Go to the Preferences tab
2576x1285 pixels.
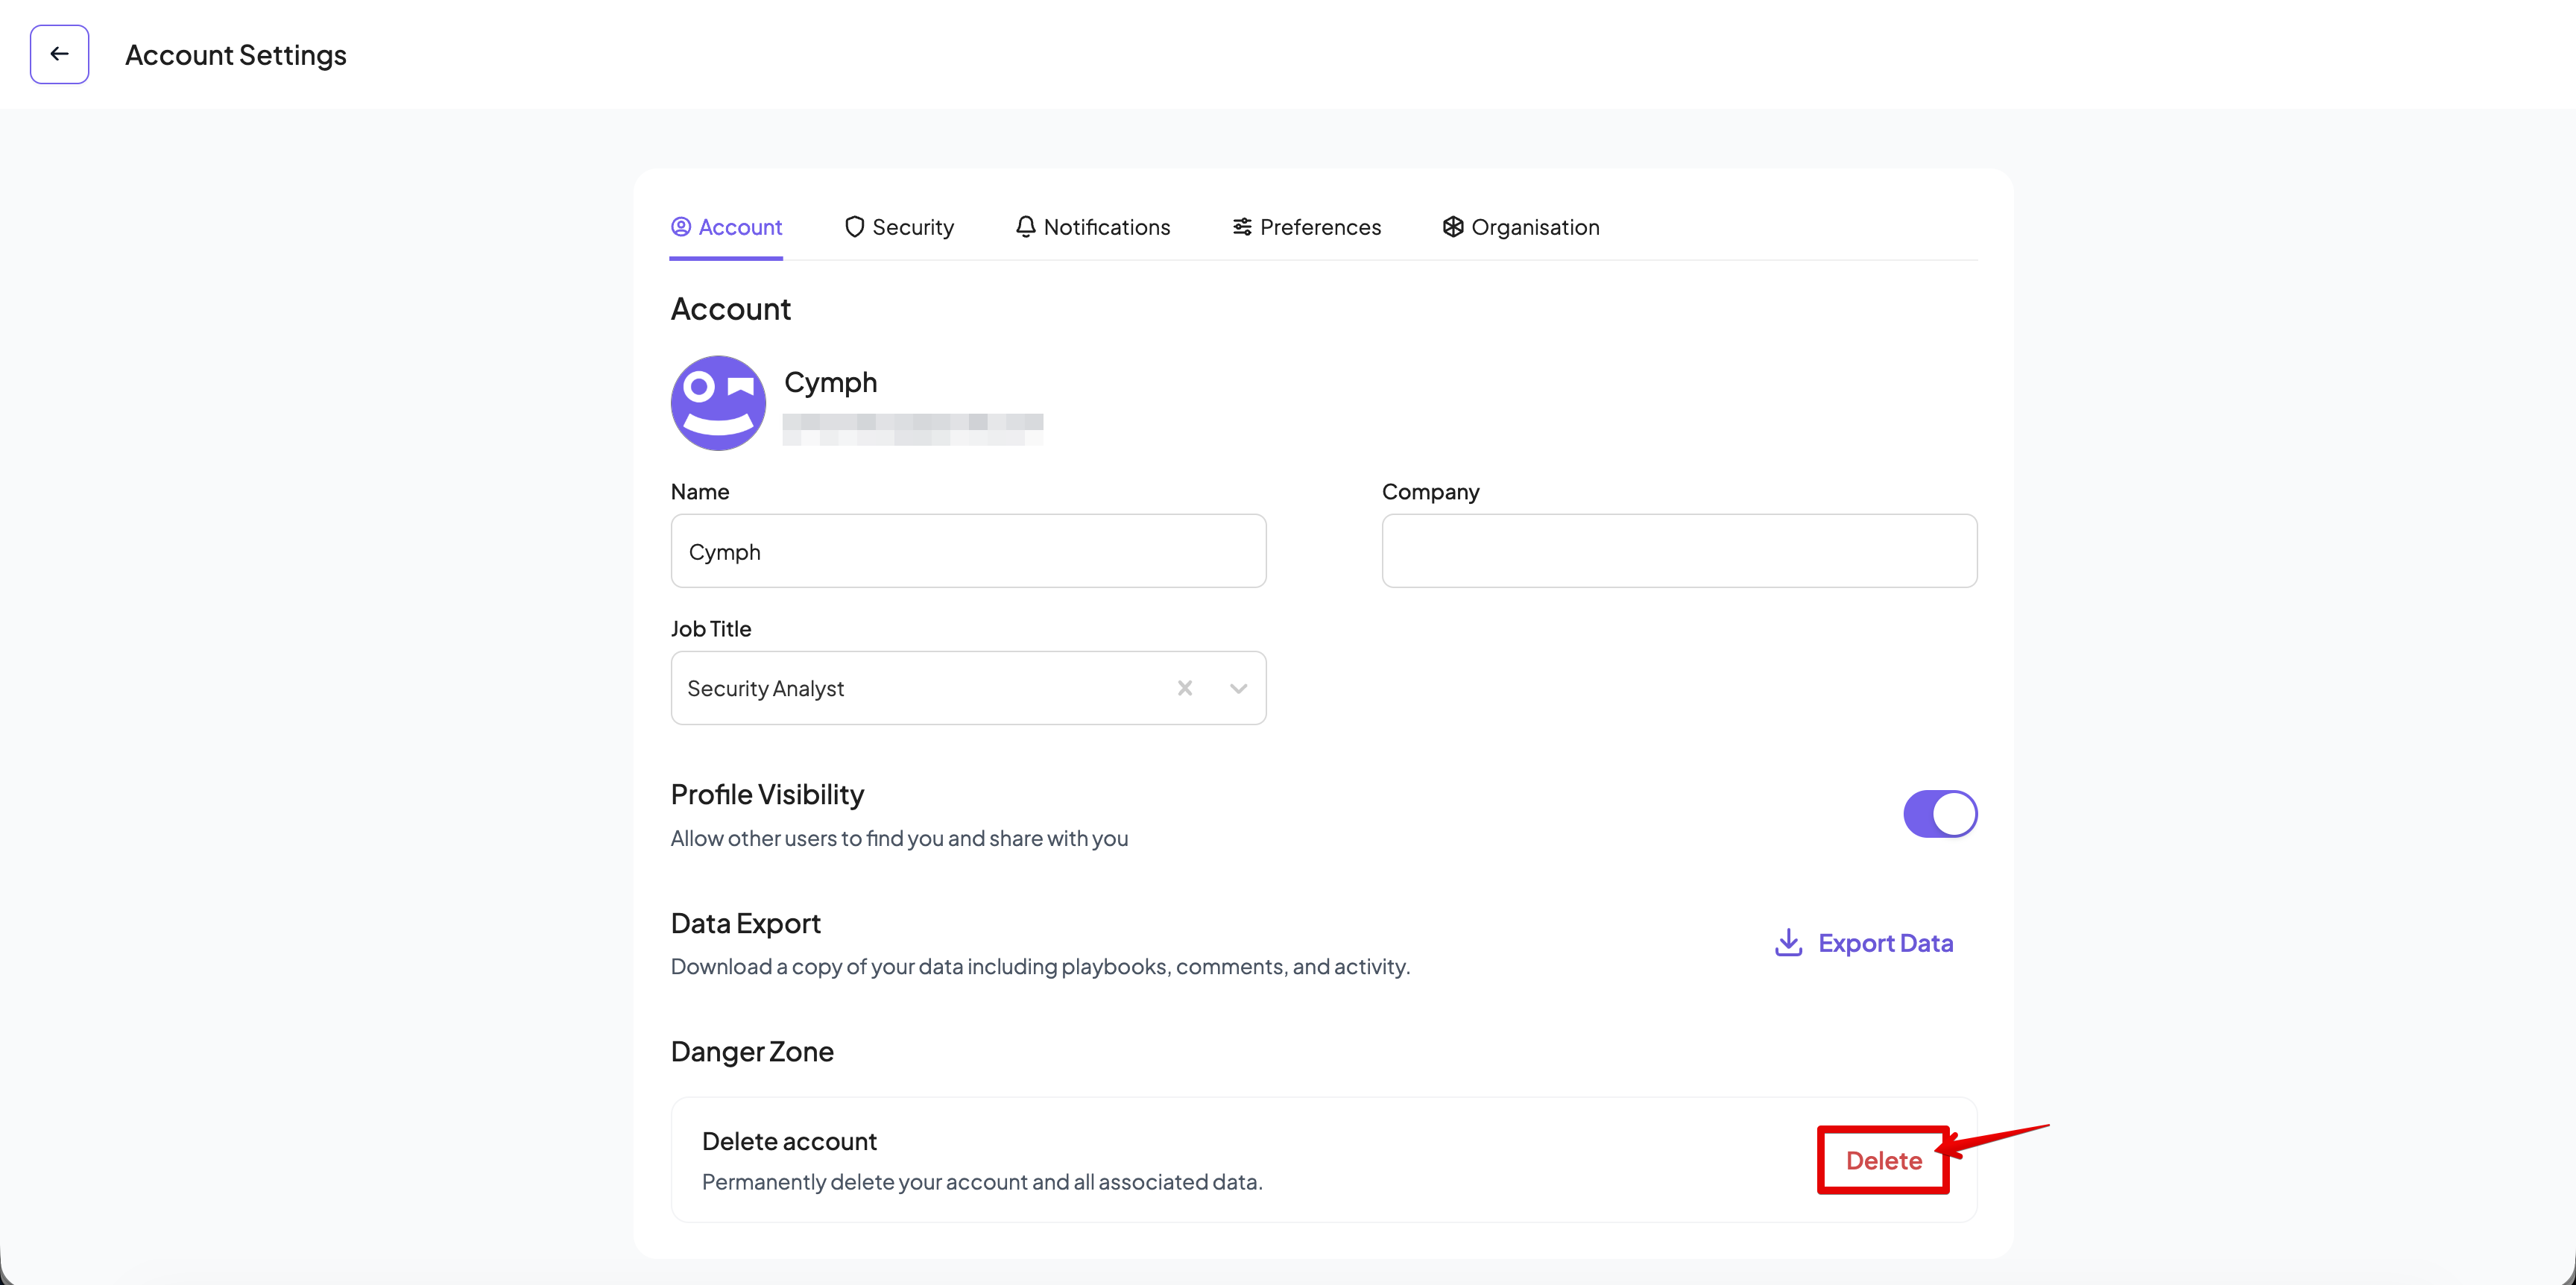(1319, 227)
